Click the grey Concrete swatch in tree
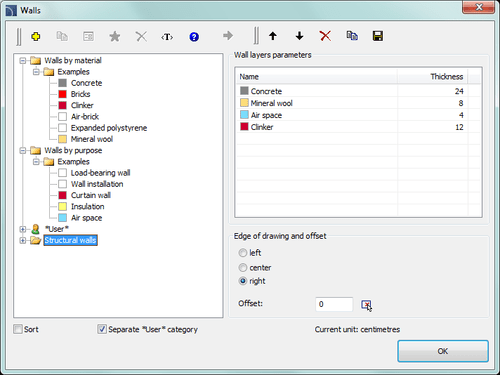Viewport: 500px width, 375px height. 62,83
